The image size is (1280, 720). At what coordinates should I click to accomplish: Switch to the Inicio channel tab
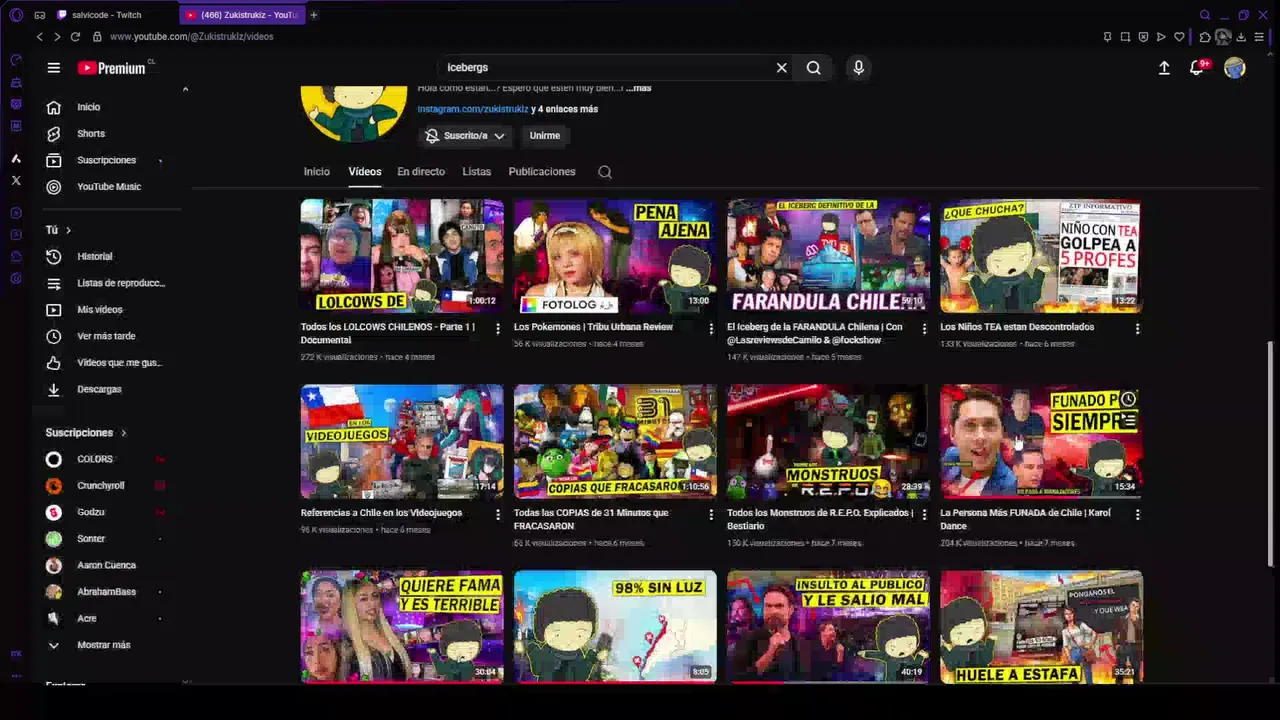pyautogui.click(x=317, y=172)
